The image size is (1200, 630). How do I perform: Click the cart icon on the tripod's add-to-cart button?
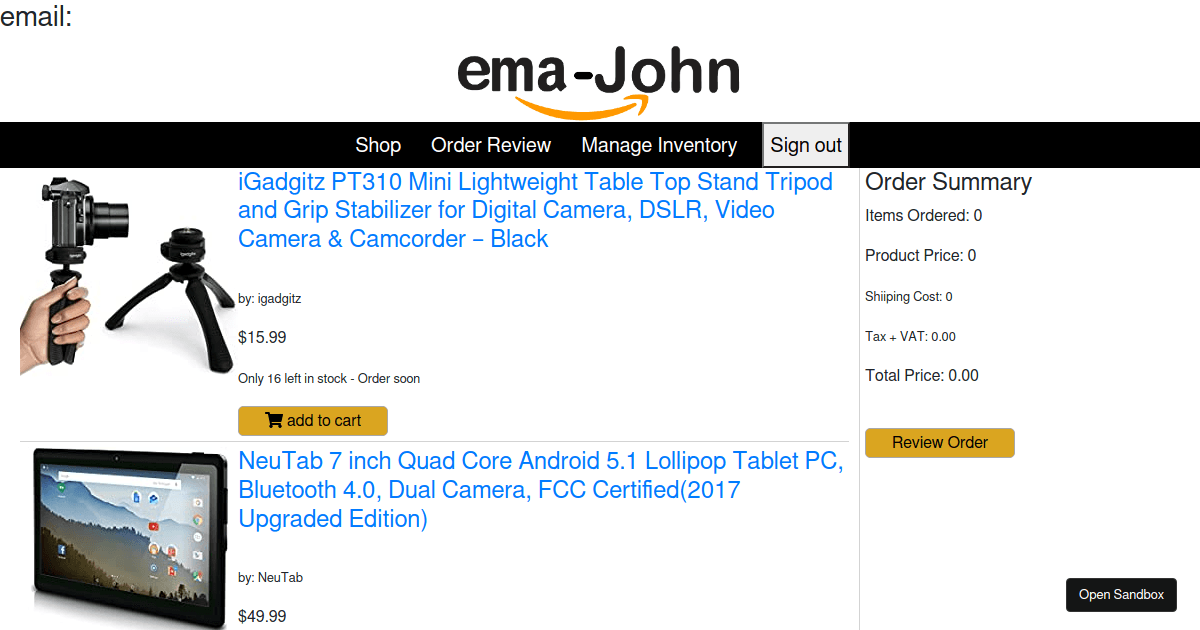[273, 420]
